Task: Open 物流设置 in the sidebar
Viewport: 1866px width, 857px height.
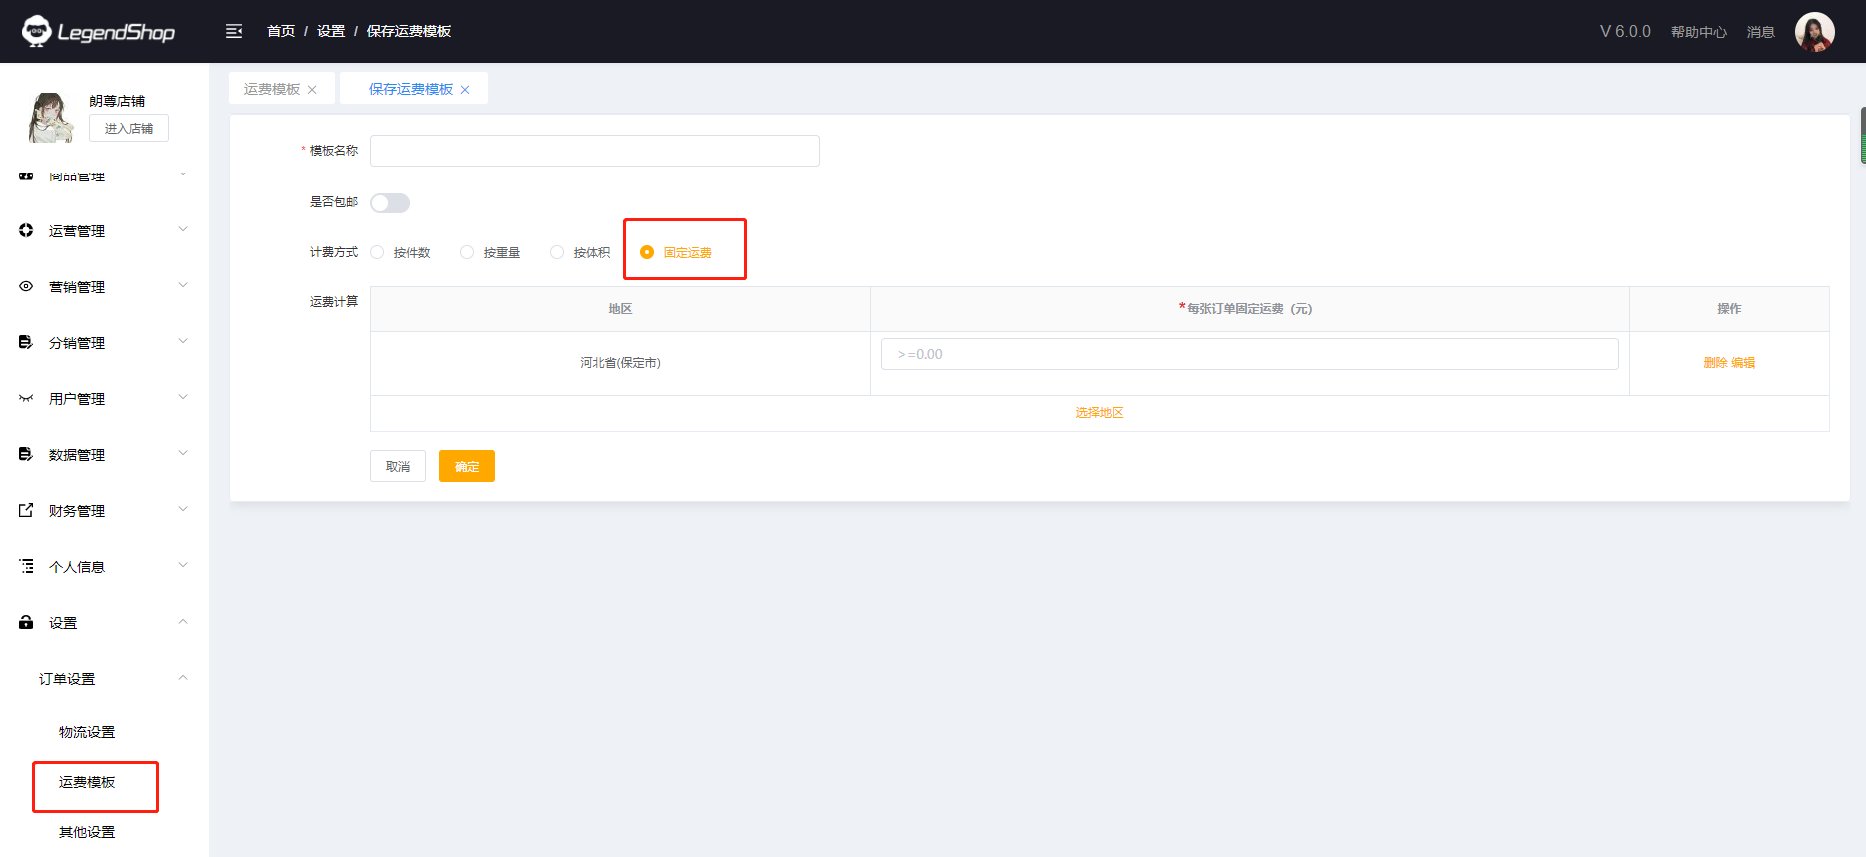Action: tap(87, 732)
